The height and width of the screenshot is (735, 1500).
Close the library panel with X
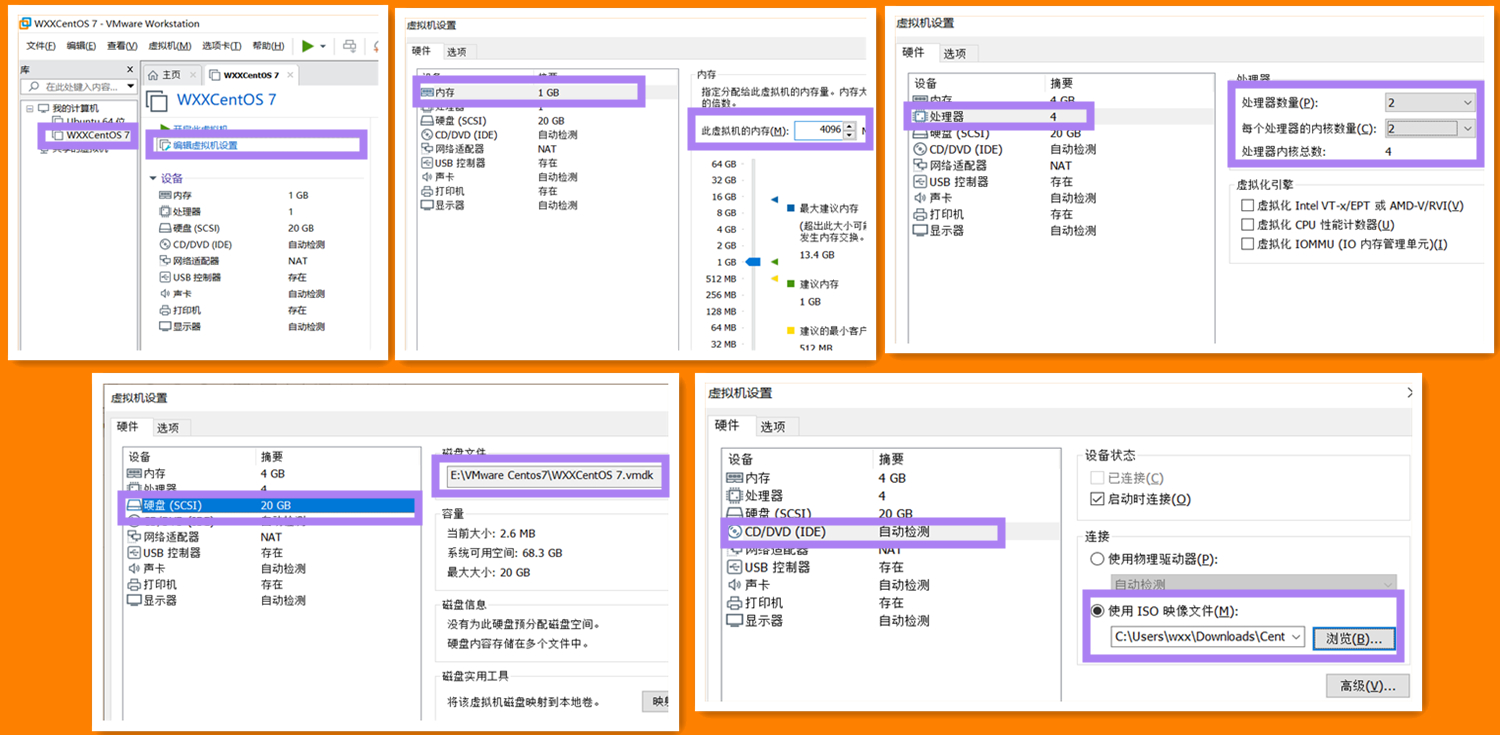(x=130, y=69)
